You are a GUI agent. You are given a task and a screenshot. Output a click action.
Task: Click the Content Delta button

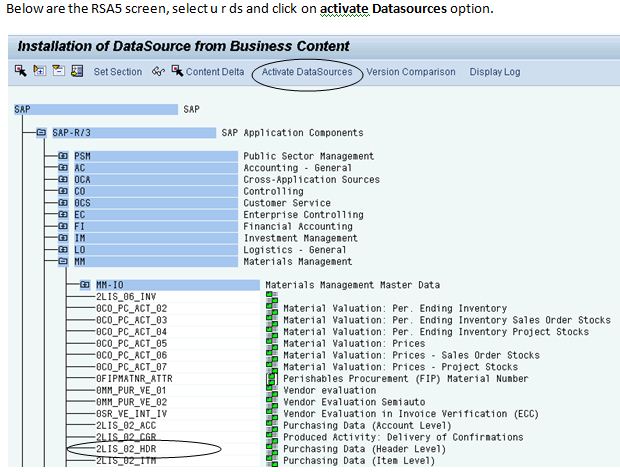tap(208, 72)
